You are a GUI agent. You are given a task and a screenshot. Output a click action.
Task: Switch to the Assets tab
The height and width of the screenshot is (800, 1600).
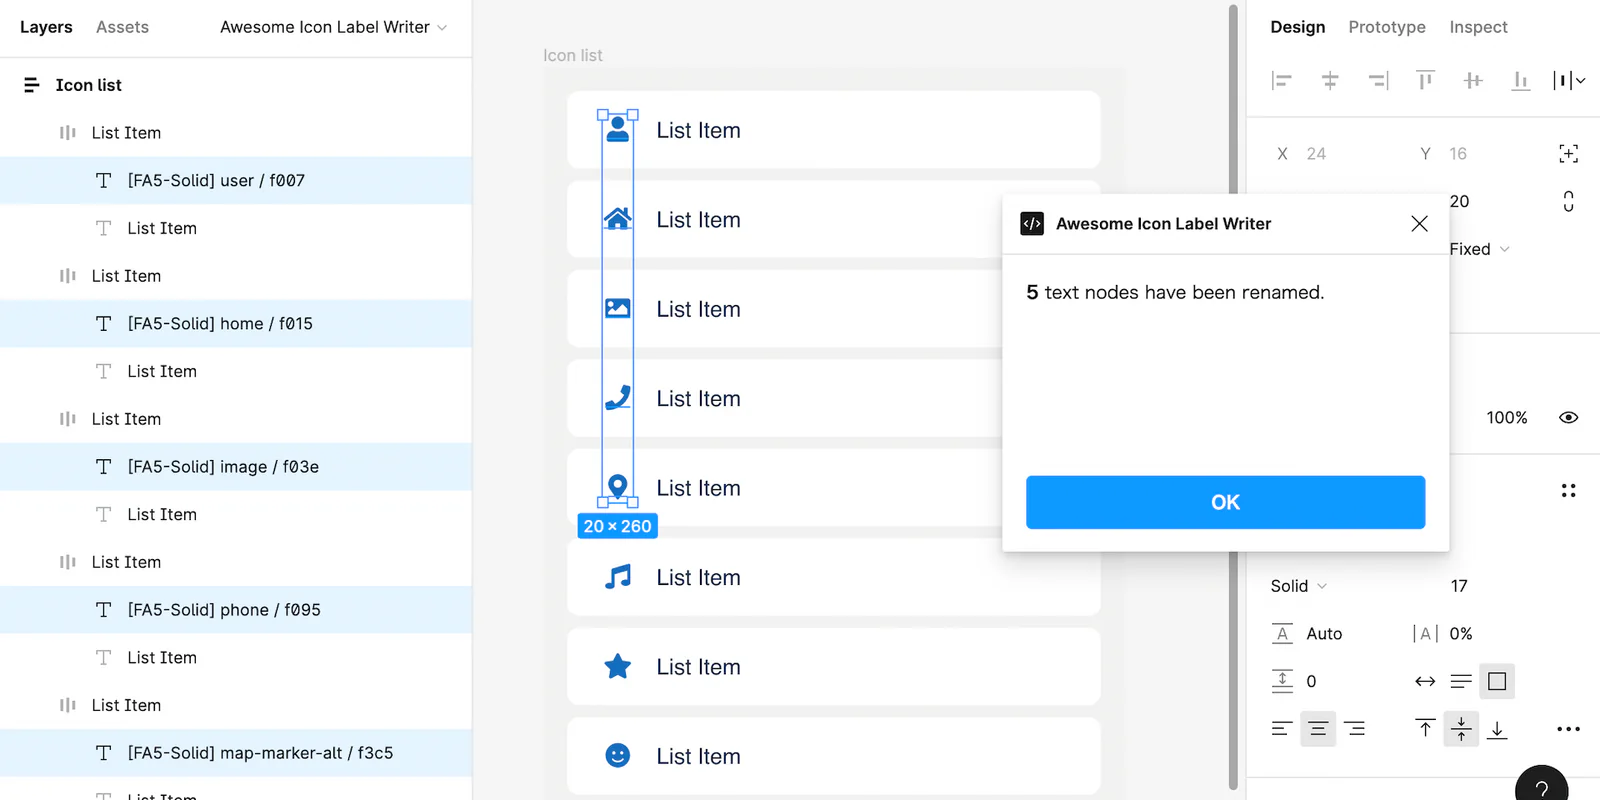tap(122, 27)
